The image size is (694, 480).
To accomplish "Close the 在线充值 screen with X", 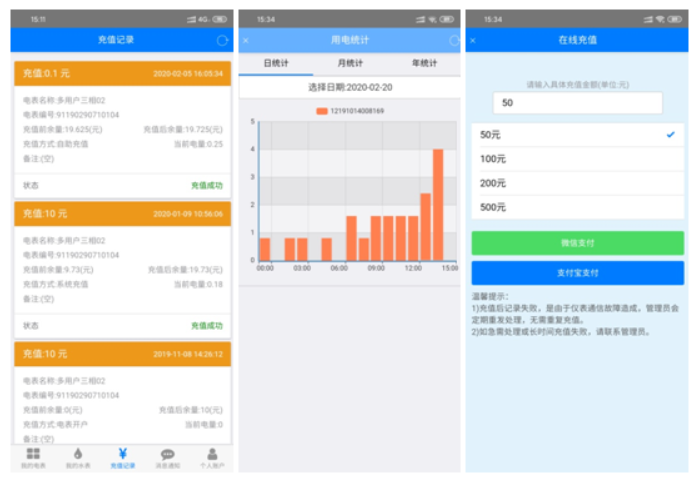I will point(473,40).
